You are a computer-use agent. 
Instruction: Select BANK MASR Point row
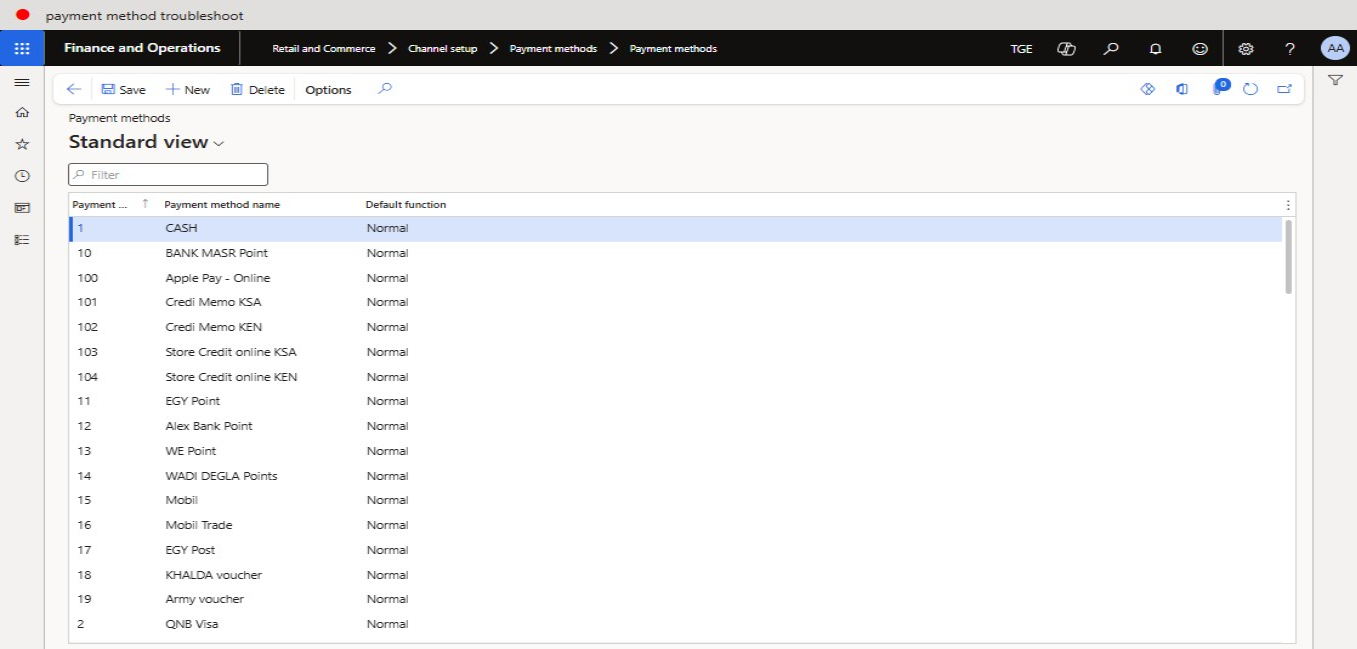pyautogui.click(x=675, y=253)
